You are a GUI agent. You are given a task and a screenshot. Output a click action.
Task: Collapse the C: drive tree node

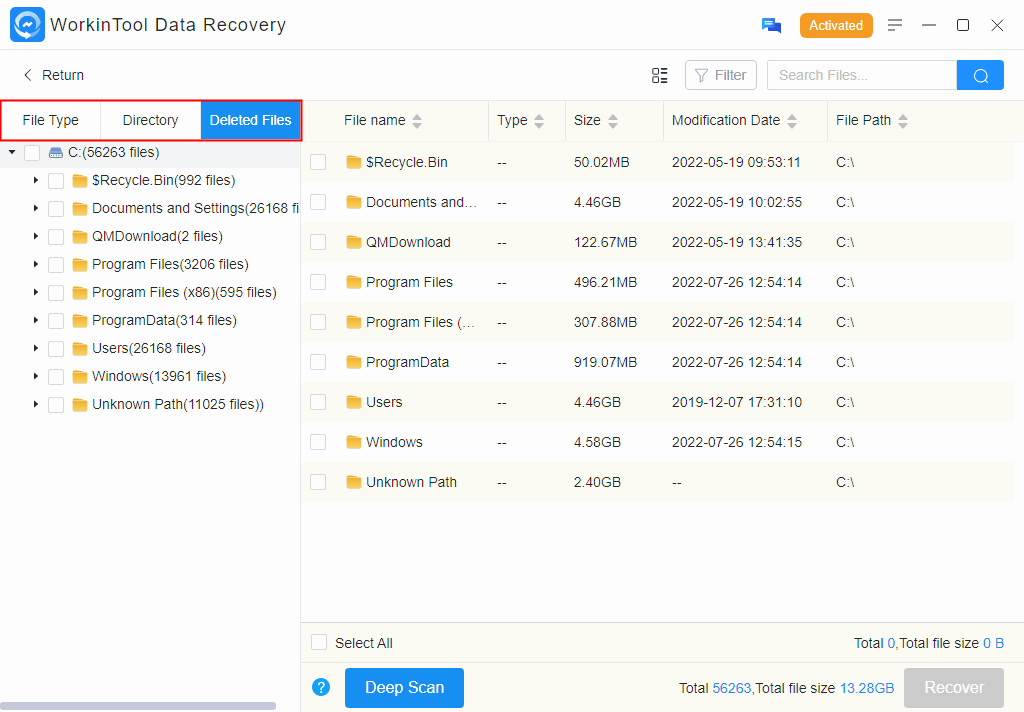pyautogui.click(x=12, y=153)
